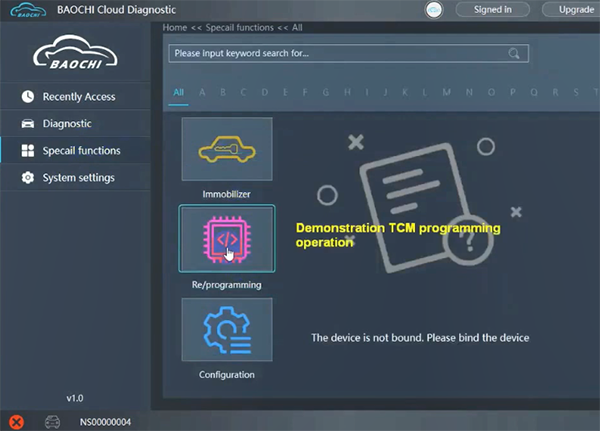600x431 pixels.
Task: Select Specail functions in sidebar
Action: point(75,150)
